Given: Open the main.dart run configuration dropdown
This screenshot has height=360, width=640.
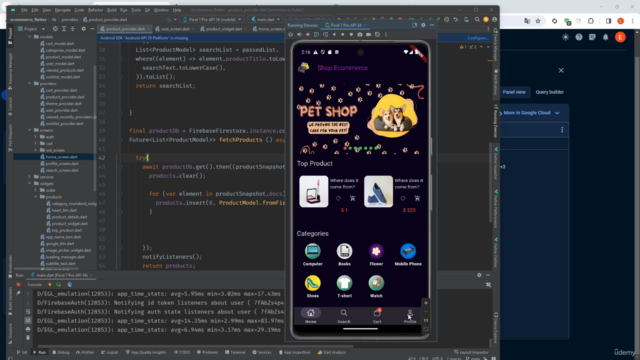Looking at the screenshot, I should (x=266, y=19).
